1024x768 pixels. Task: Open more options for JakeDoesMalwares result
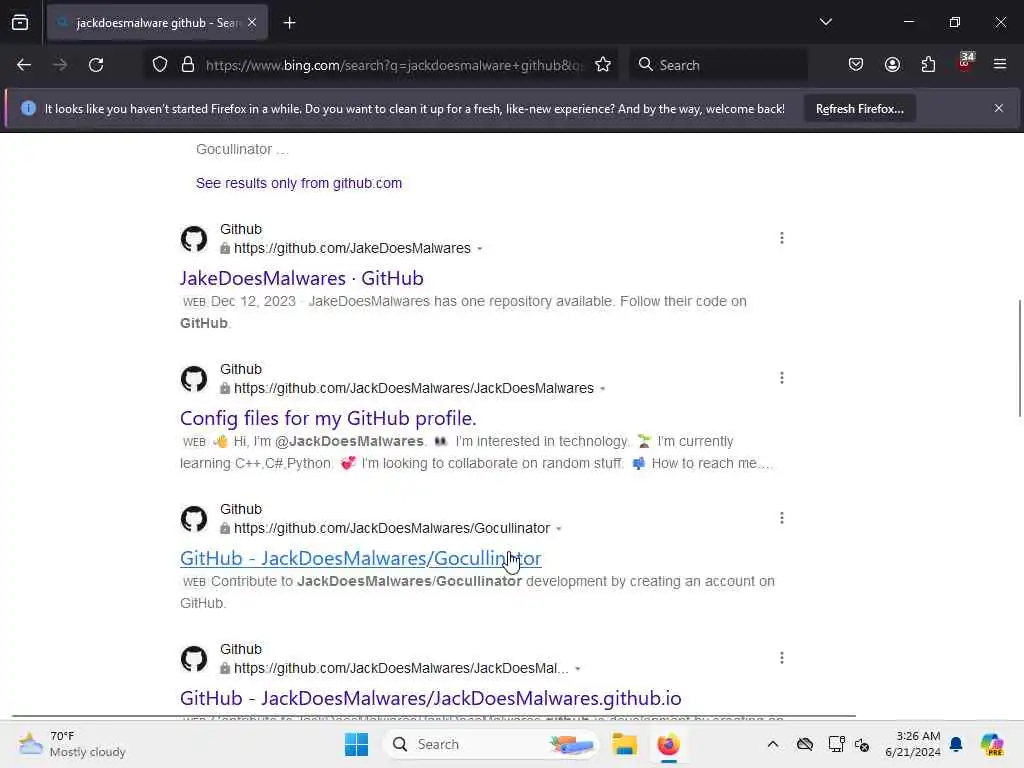click(782, 238)
